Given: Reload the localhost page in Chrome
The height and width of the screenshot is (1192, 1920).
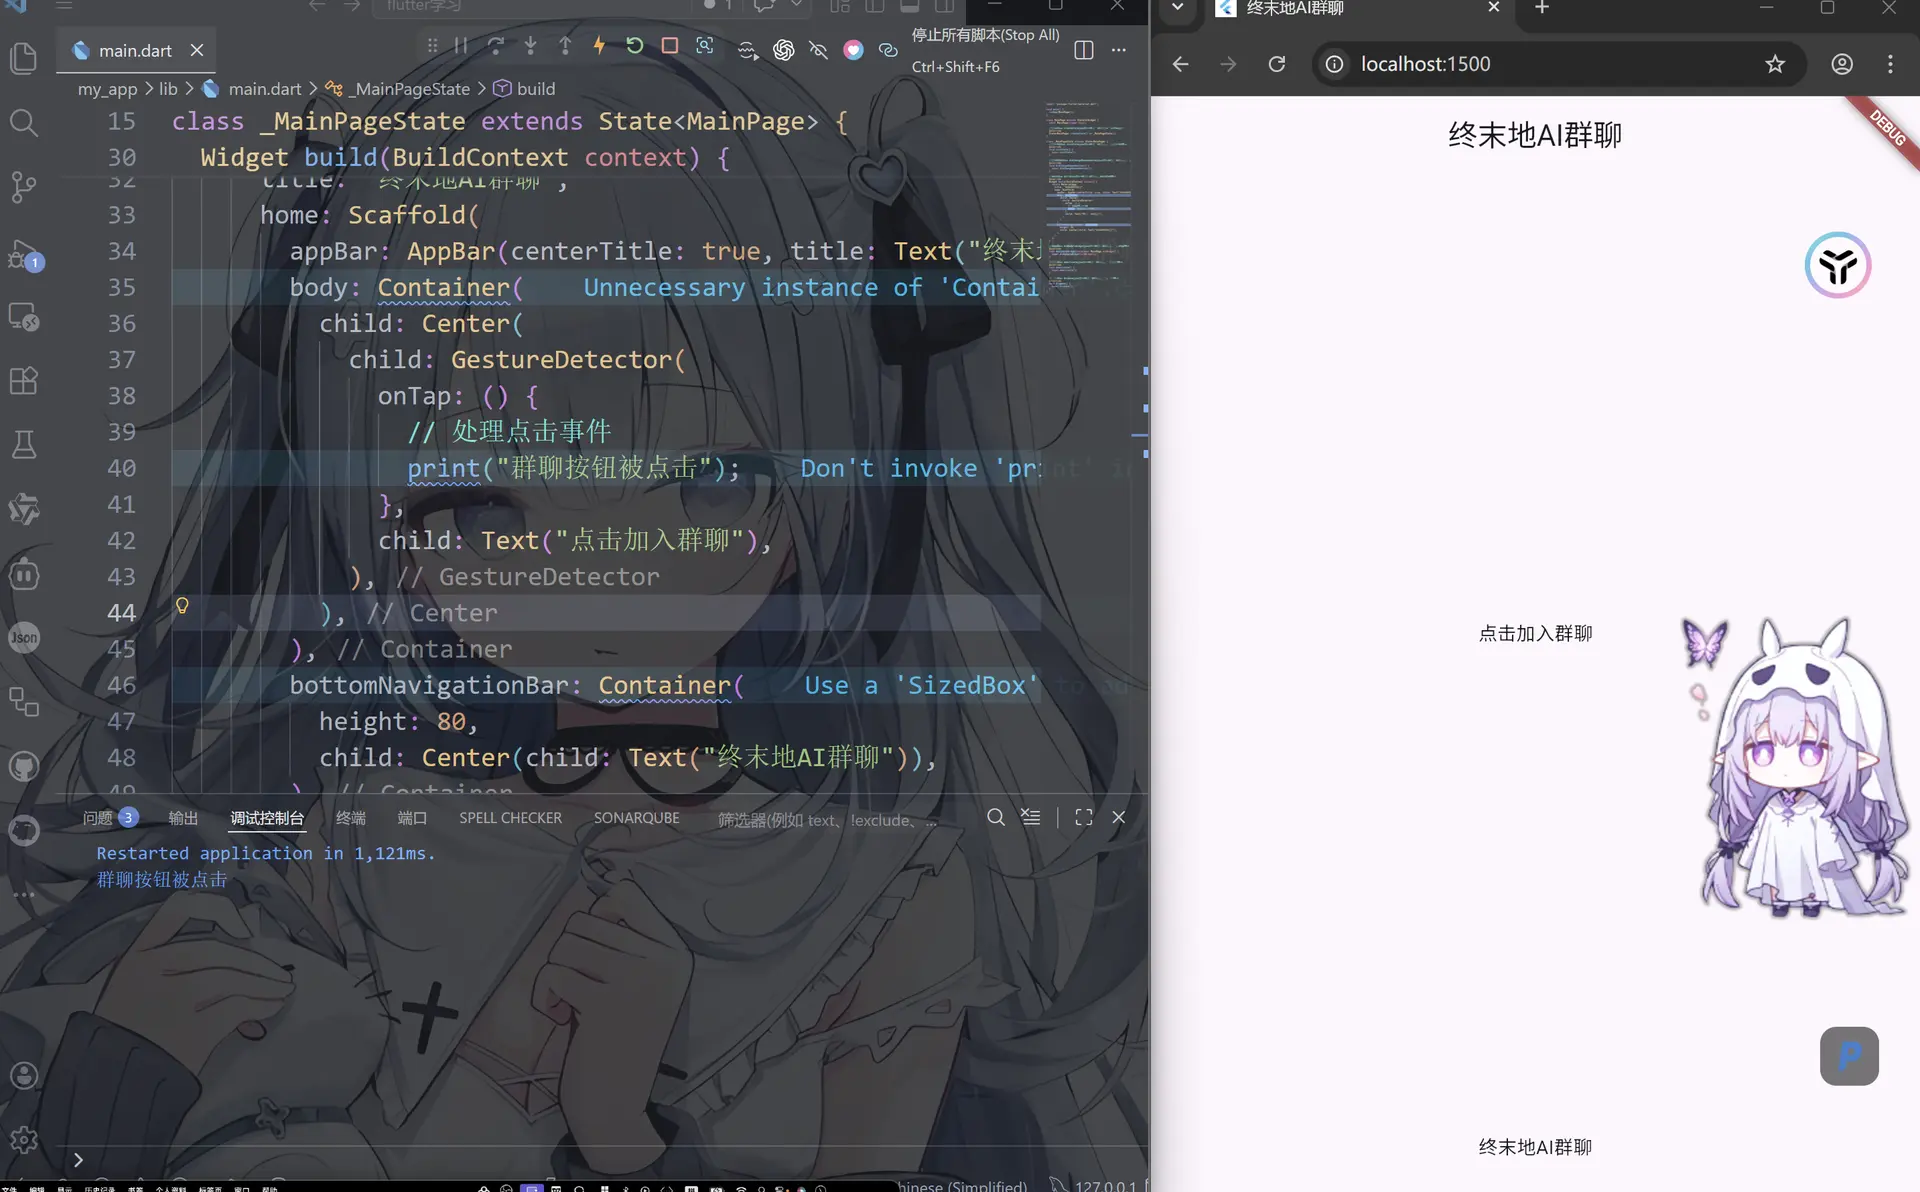Looking at the screenshot, I should (x=1277, y=64).
